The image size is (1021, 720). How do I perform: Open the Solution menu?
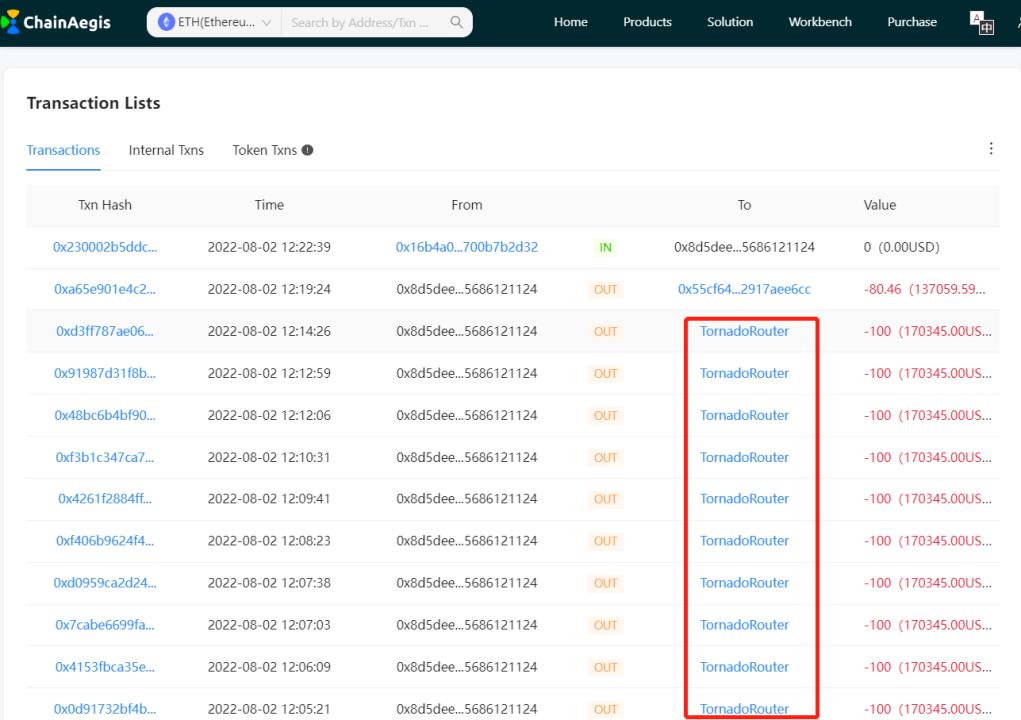coord(730,22)
